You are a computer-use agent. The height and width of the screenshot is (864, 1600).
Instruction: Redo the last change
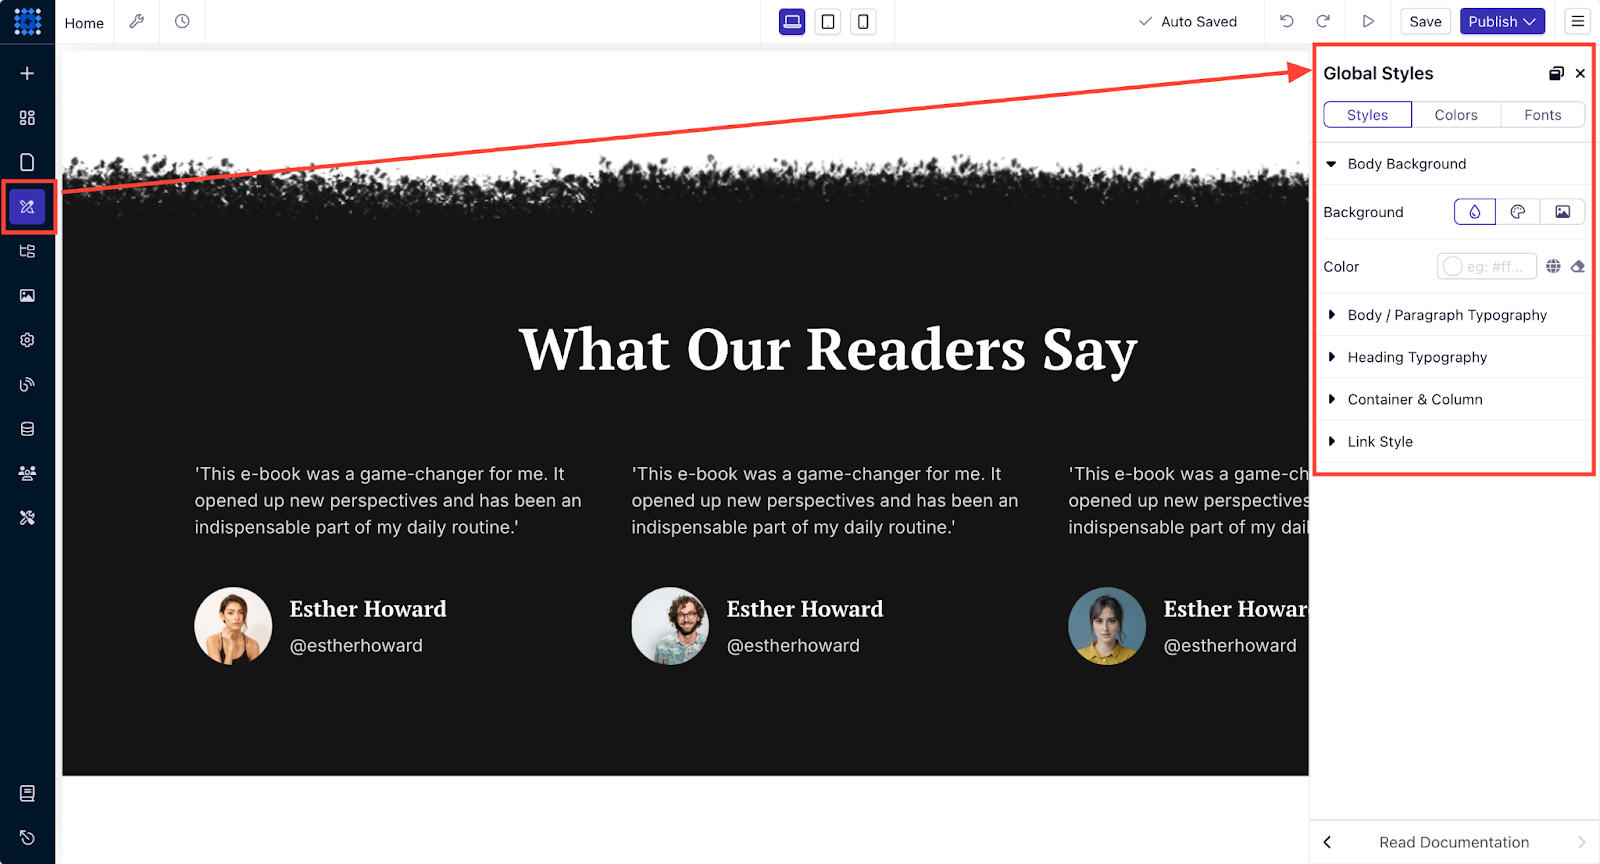coord(1323,21)
